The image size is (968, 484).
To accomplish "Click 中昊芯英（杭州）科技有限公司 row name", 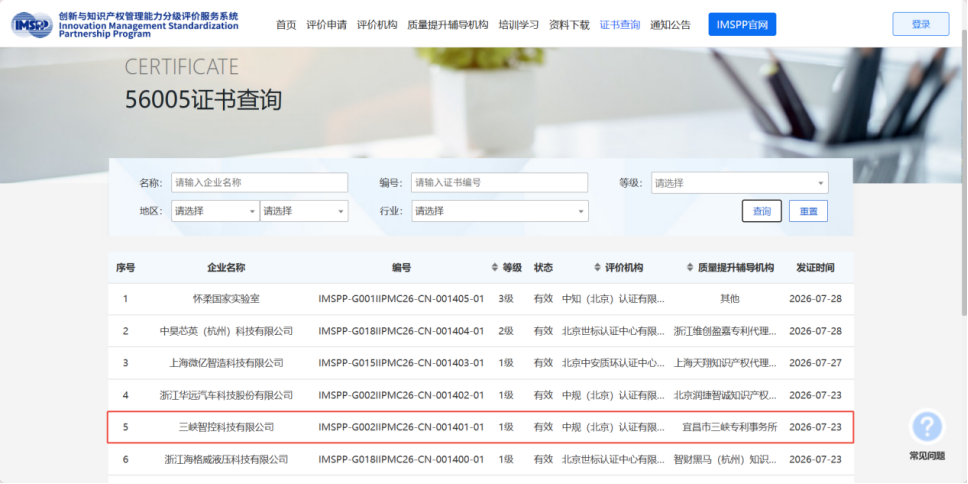I will (227, 331).
